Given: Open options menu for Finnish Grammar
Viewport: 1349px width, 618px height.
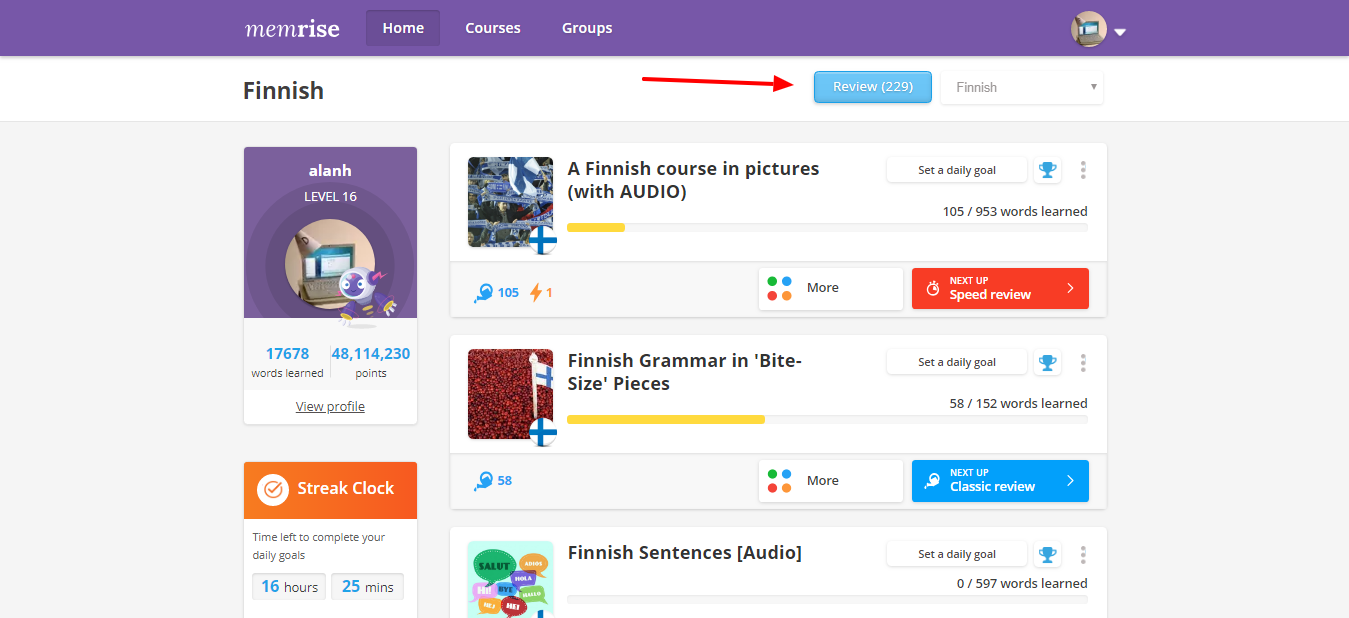Looking at the screenshot, I should point(1083,362).
